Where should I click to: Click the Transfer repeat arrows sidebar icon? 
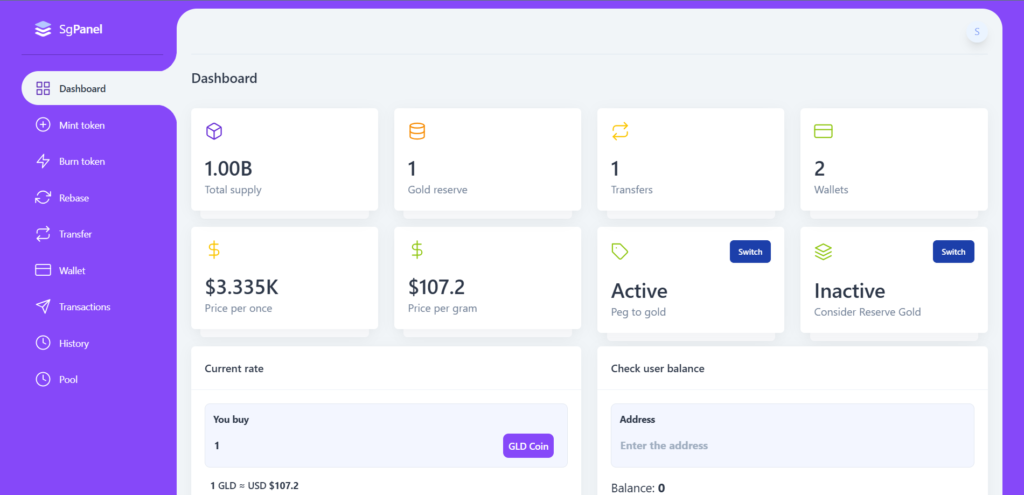[x=43, y=234]
